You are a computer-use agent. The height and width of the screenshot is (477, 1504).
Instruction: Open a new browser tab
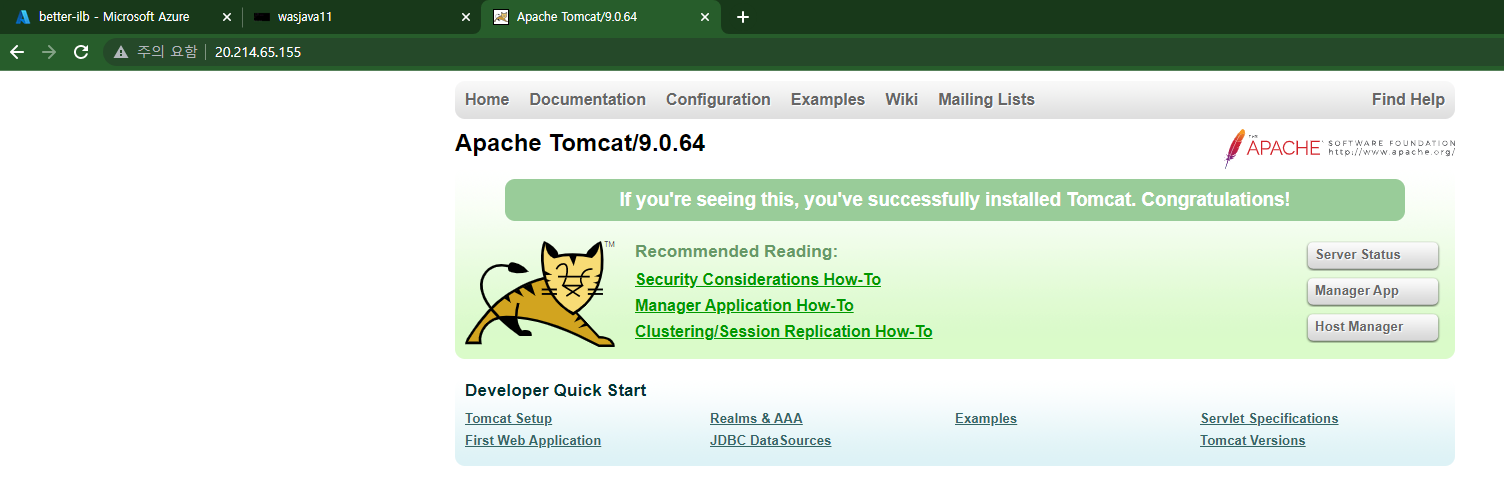[x=742, y=17]
